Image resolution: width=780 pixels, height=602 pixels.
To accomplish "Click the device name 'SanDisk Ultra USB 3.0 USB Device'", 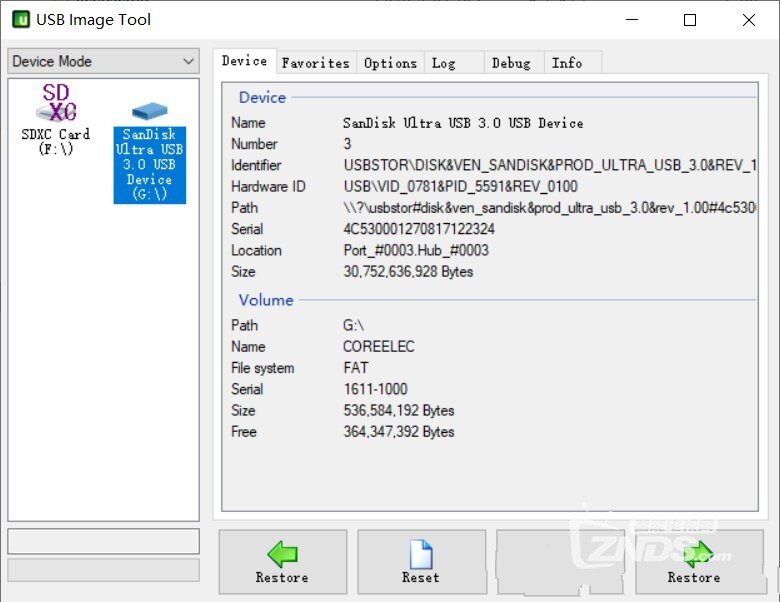I will [x=463, y=123].
